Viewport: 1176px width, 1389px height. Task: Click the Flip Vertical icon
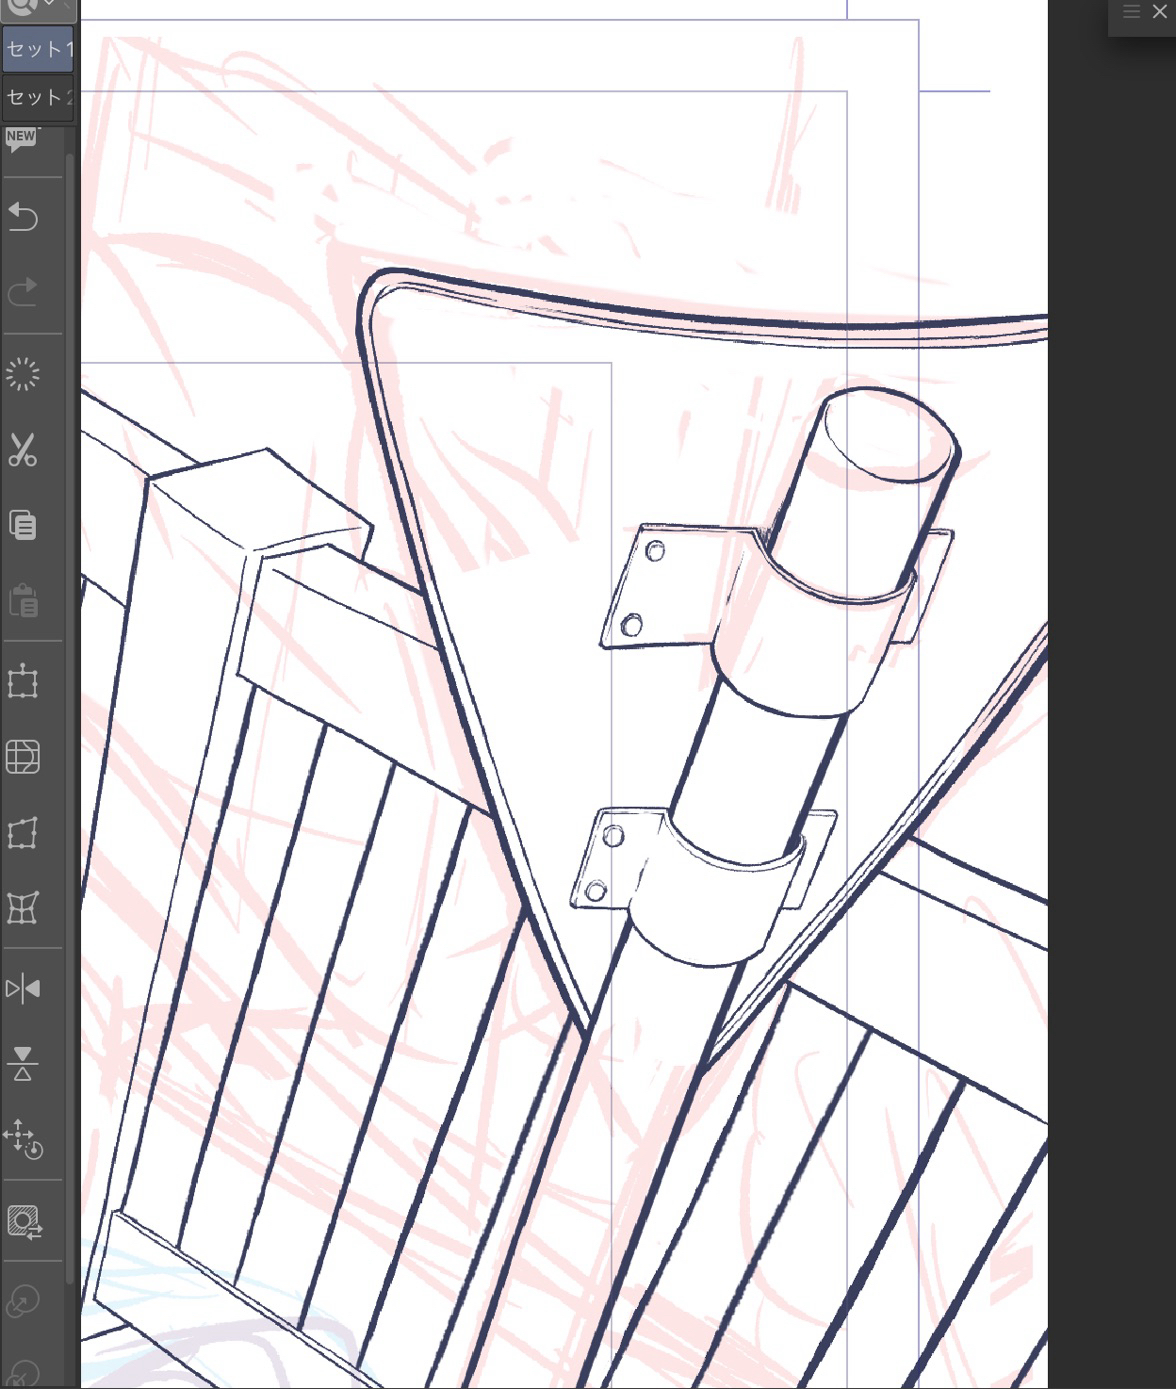tap(23, 1064)
